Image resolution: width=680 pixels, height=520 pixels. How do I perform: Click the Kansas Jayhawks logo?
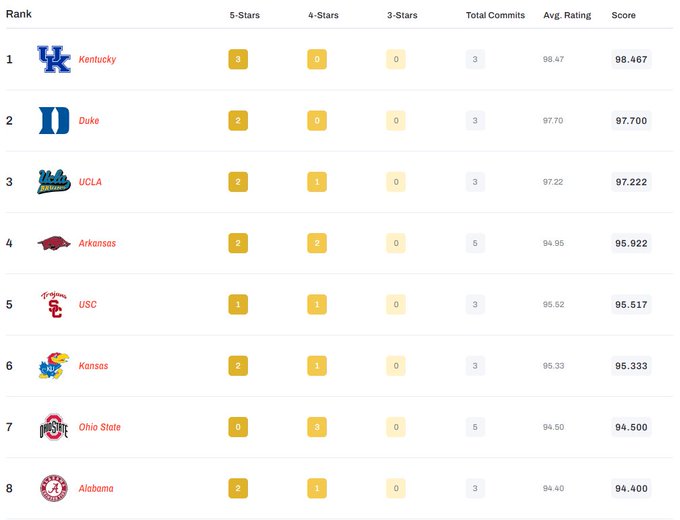tap(54, 366)
